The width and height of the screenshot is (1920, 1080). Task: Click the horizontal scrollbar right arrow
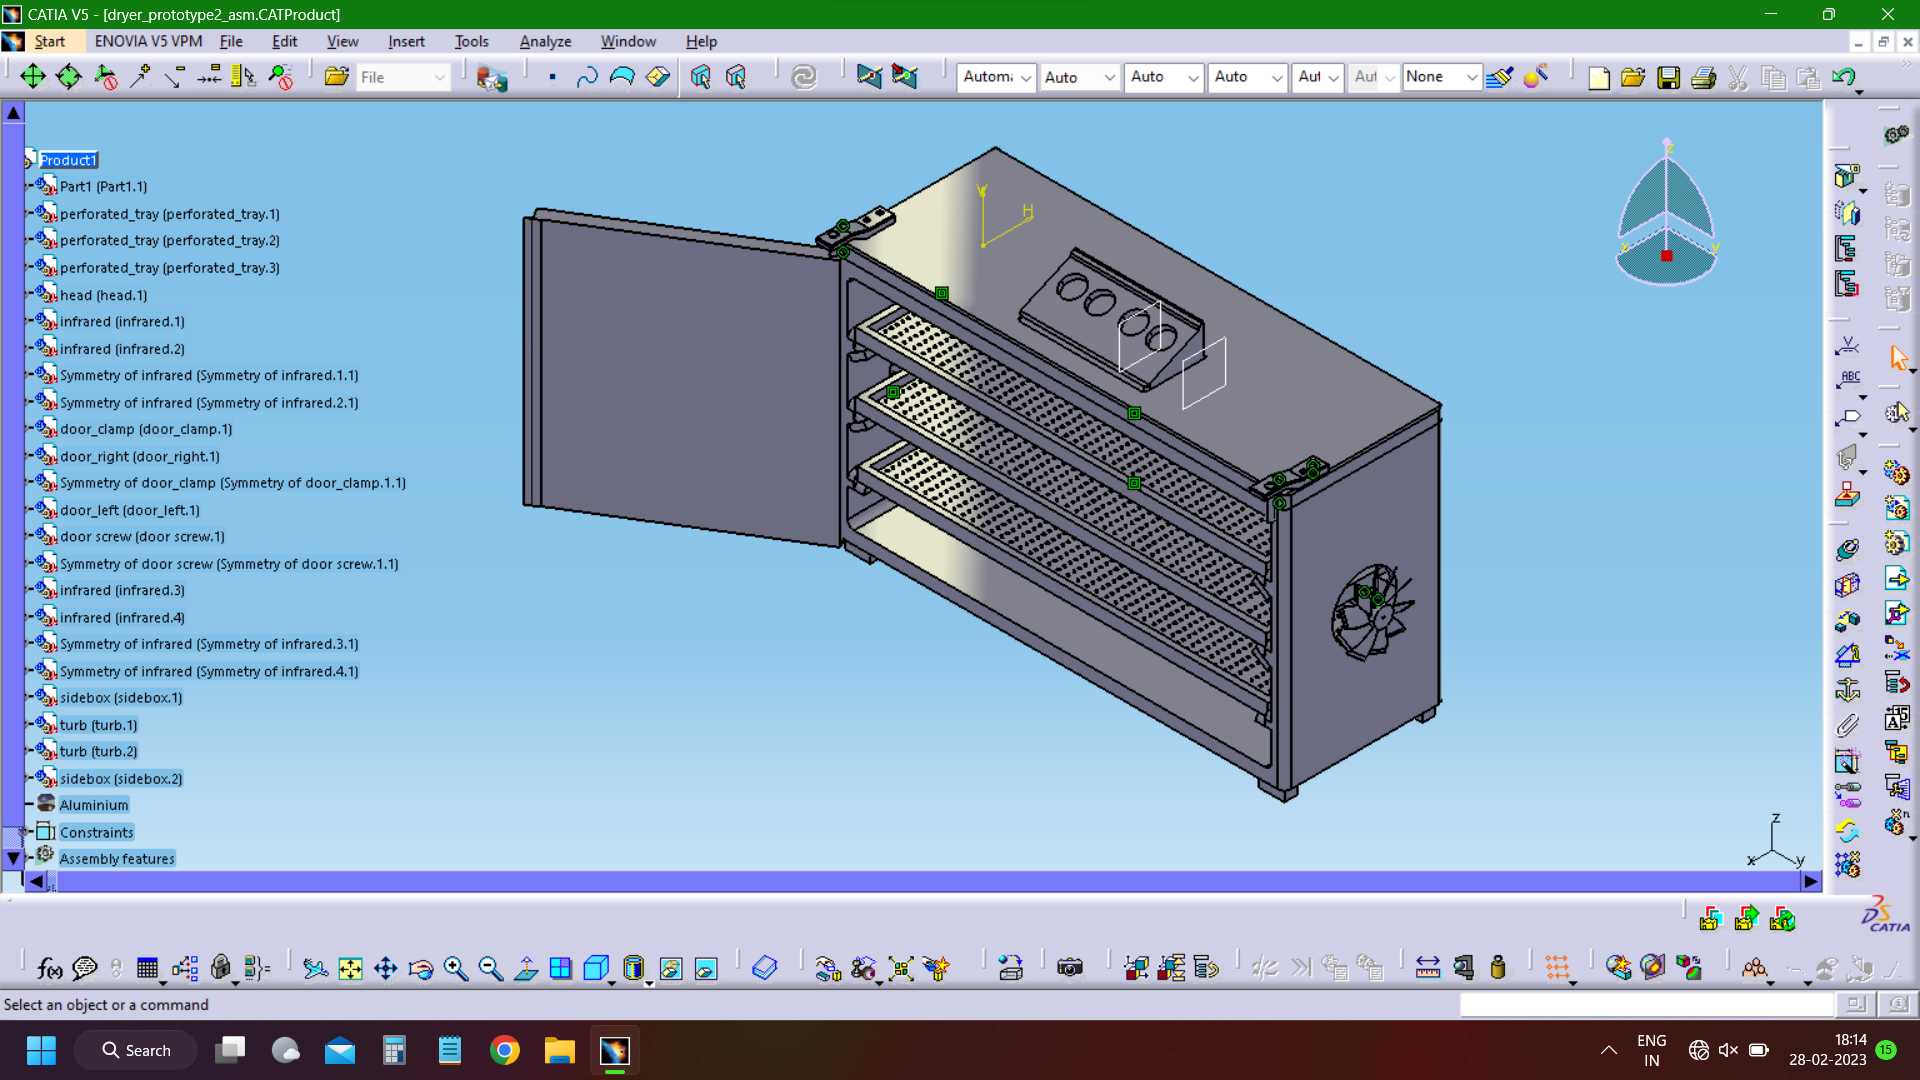(1811, 881)
